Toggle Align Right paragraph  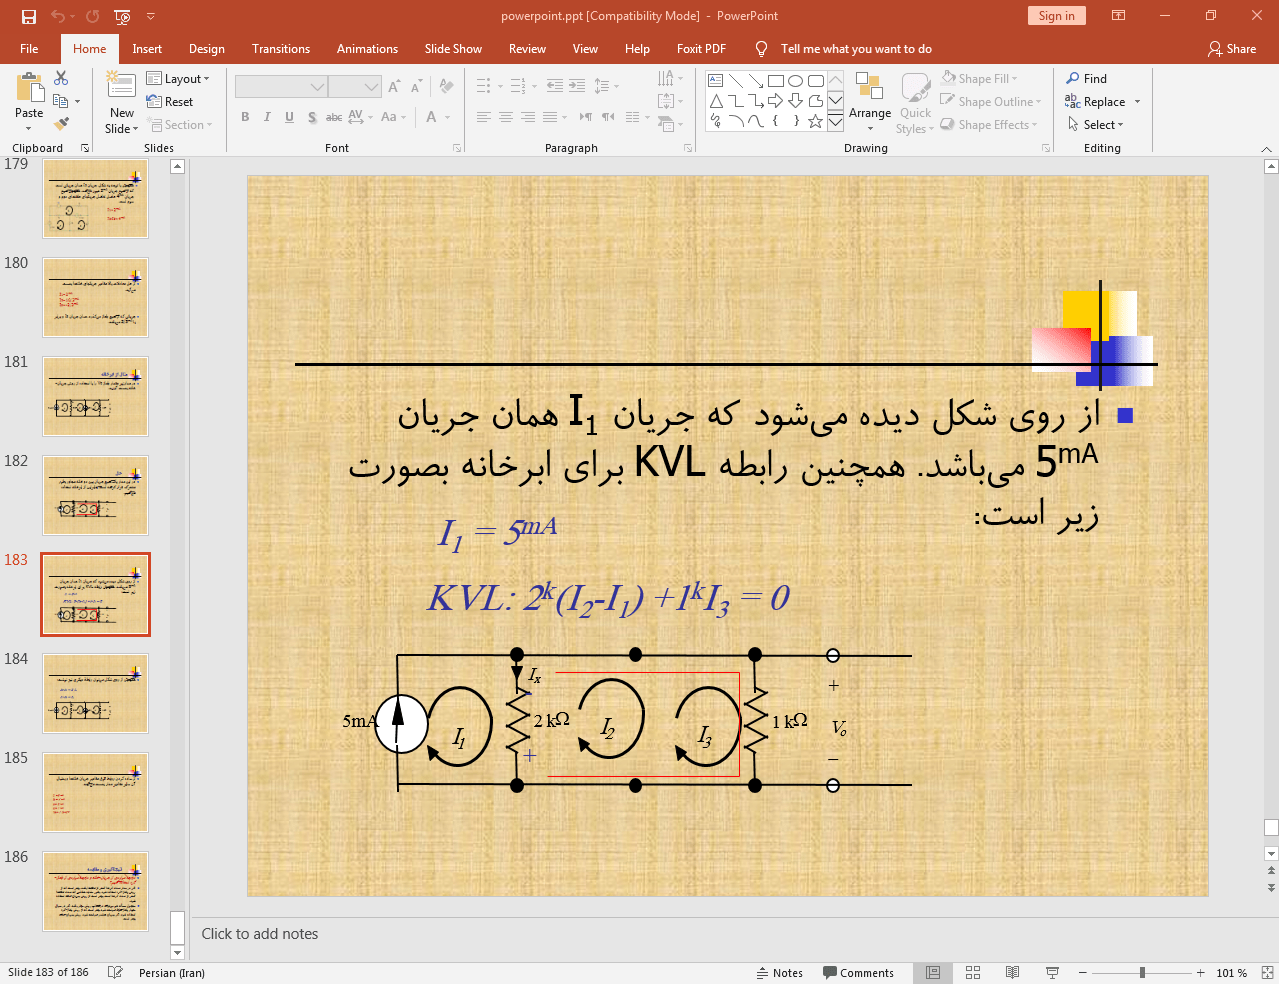click(x=528, y=117)
